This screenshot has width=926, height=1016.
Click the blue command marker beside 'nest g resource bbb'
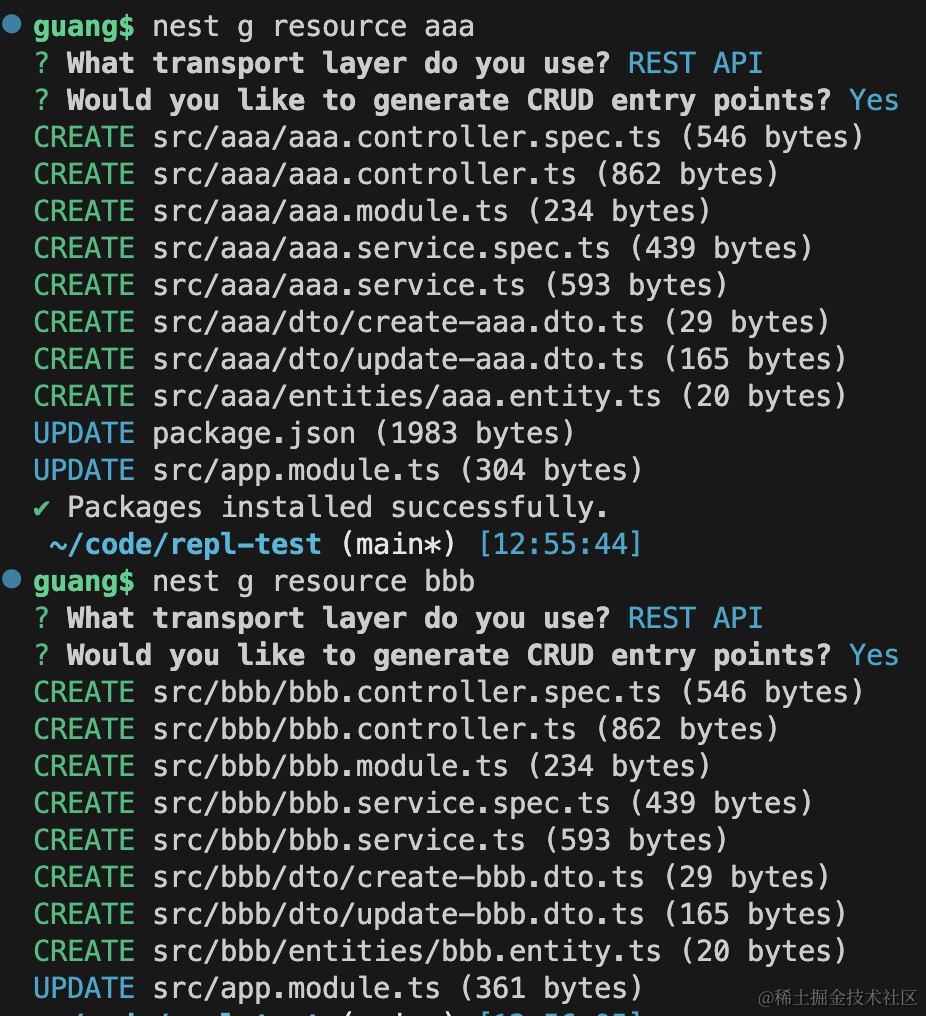click(12, 579)
